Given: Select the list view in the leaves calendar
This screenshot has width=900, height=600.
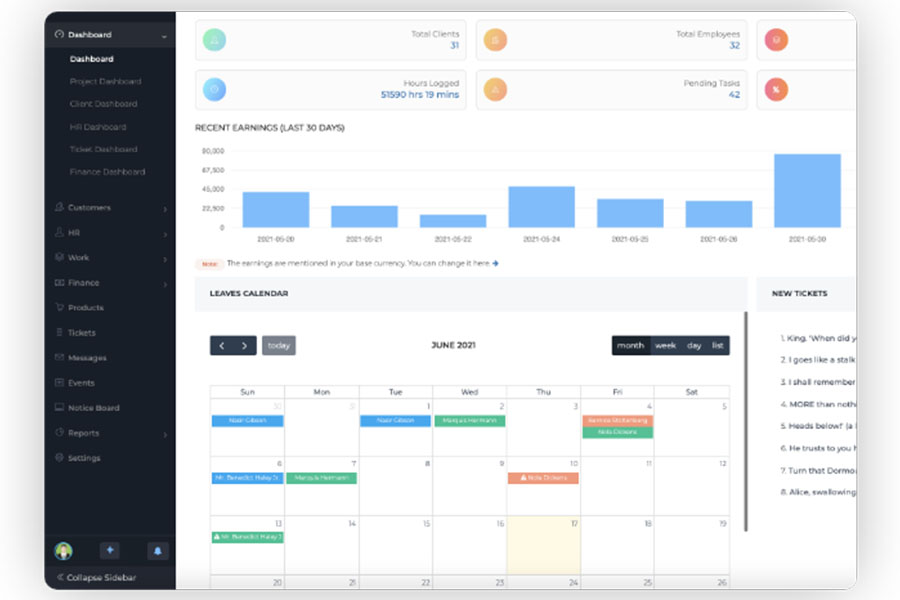Looking at the screenshot, I should 716,345.
